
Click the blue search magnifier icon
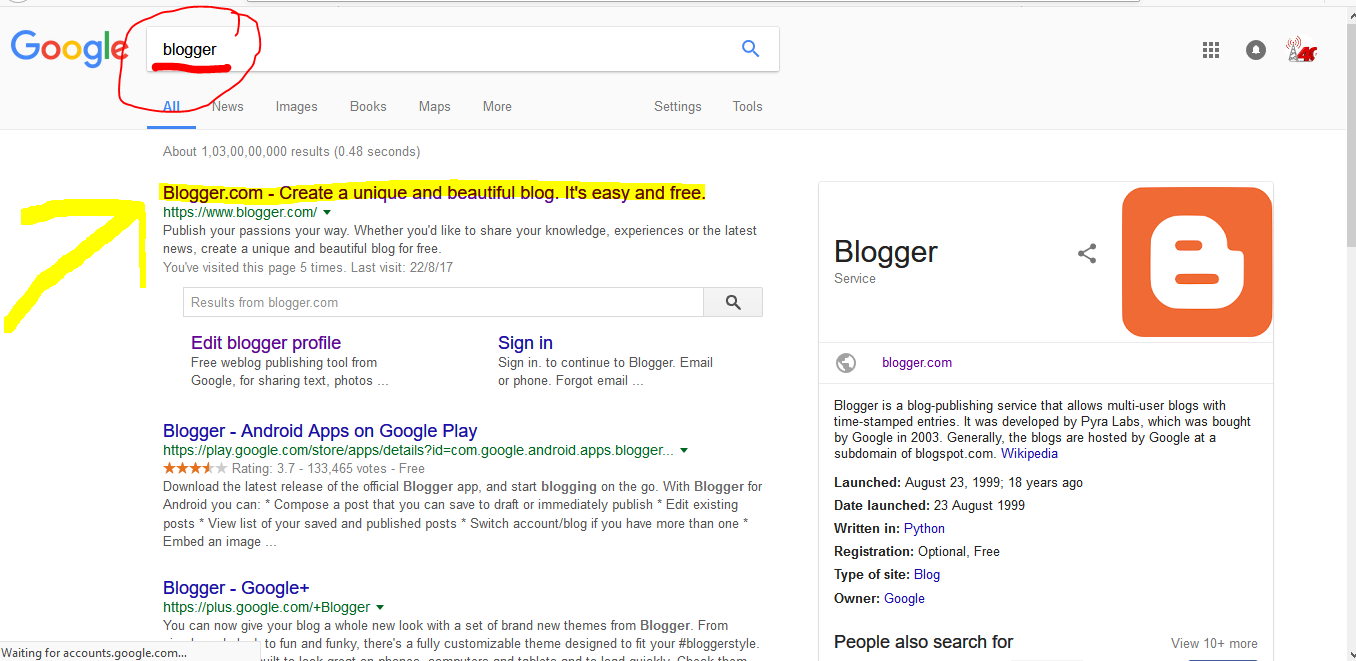pyautogui.click(x=750, y=48)
